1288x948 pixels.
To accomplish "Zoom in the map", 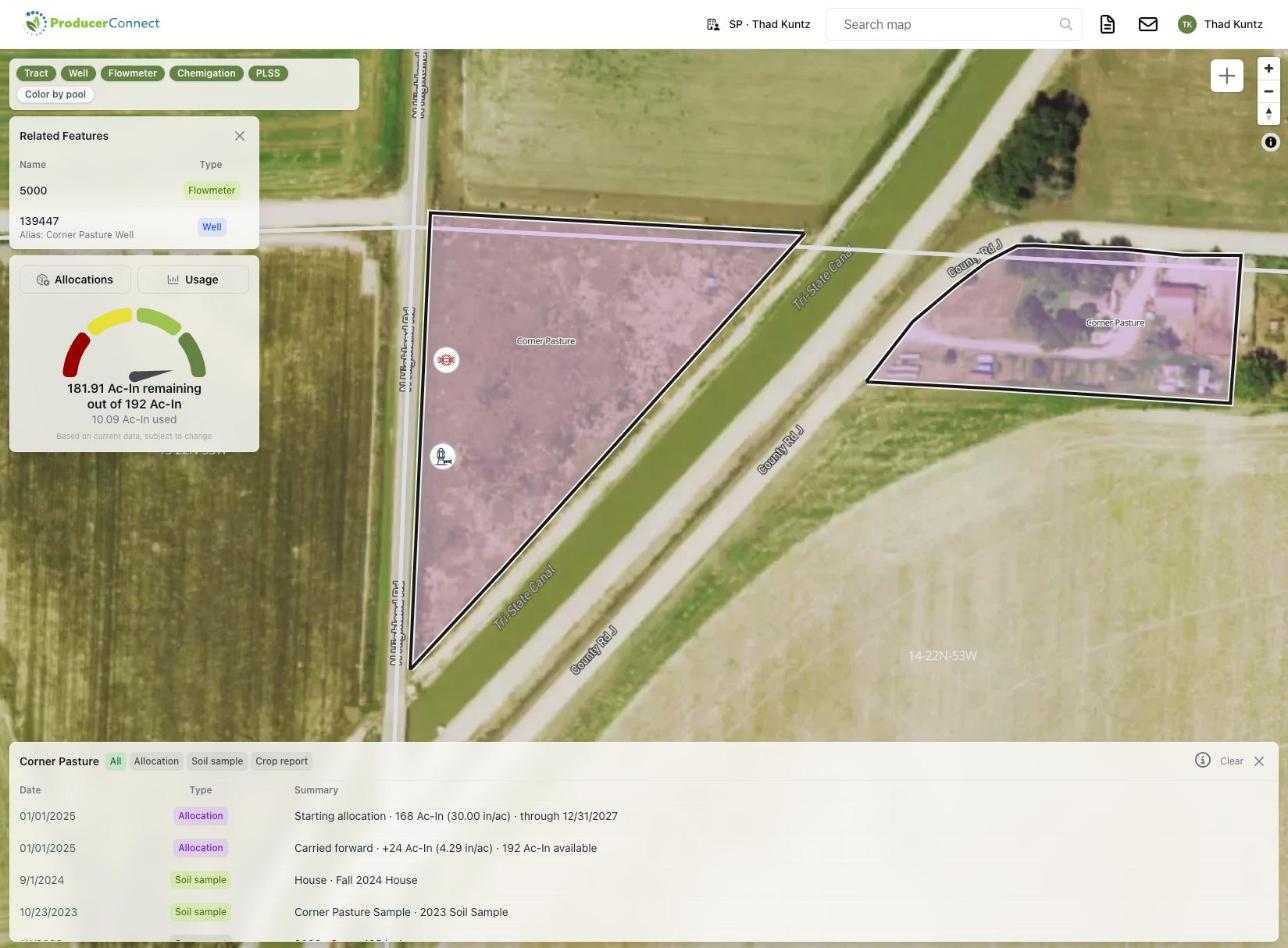I will pyautogui.click(x=1268, y=69).
